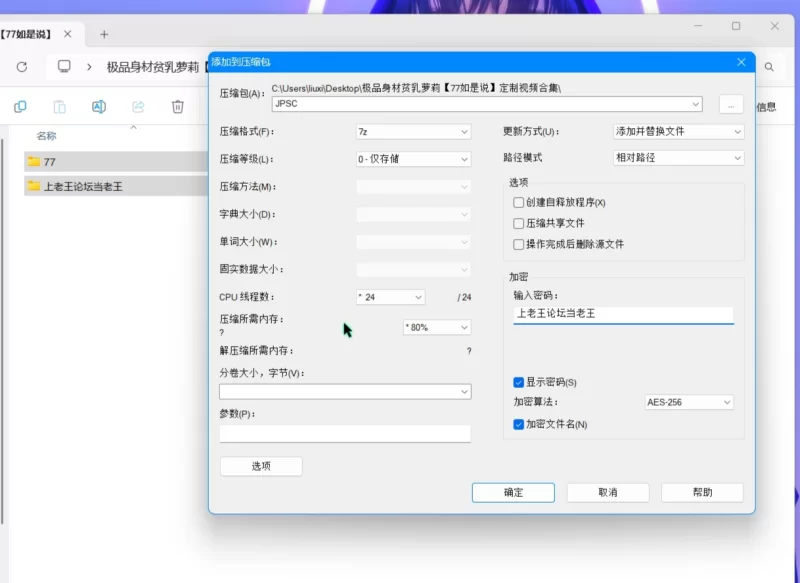800x583 pixels.
Task: Enable the 创建自释放程序 checkbox
Action: (x=518, y=202)
